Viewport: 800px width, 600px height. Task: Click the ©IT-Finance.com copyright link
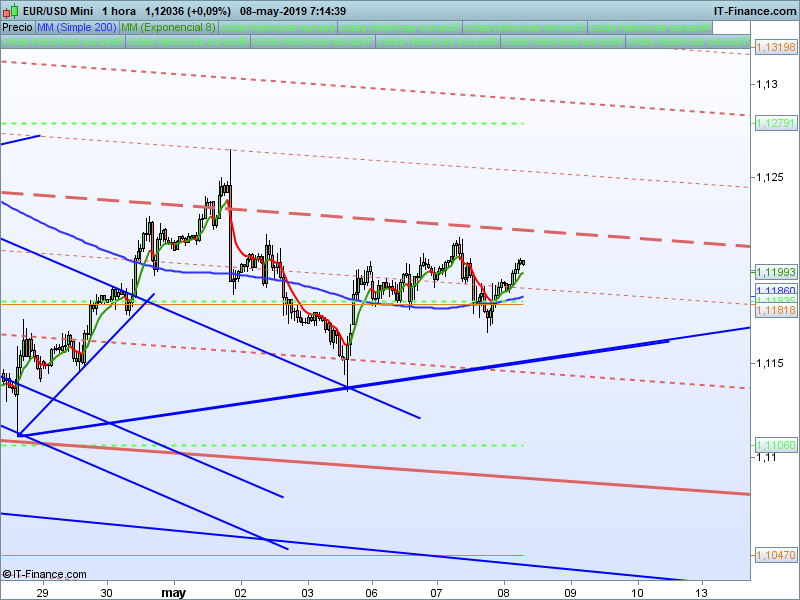click(44, 574)
